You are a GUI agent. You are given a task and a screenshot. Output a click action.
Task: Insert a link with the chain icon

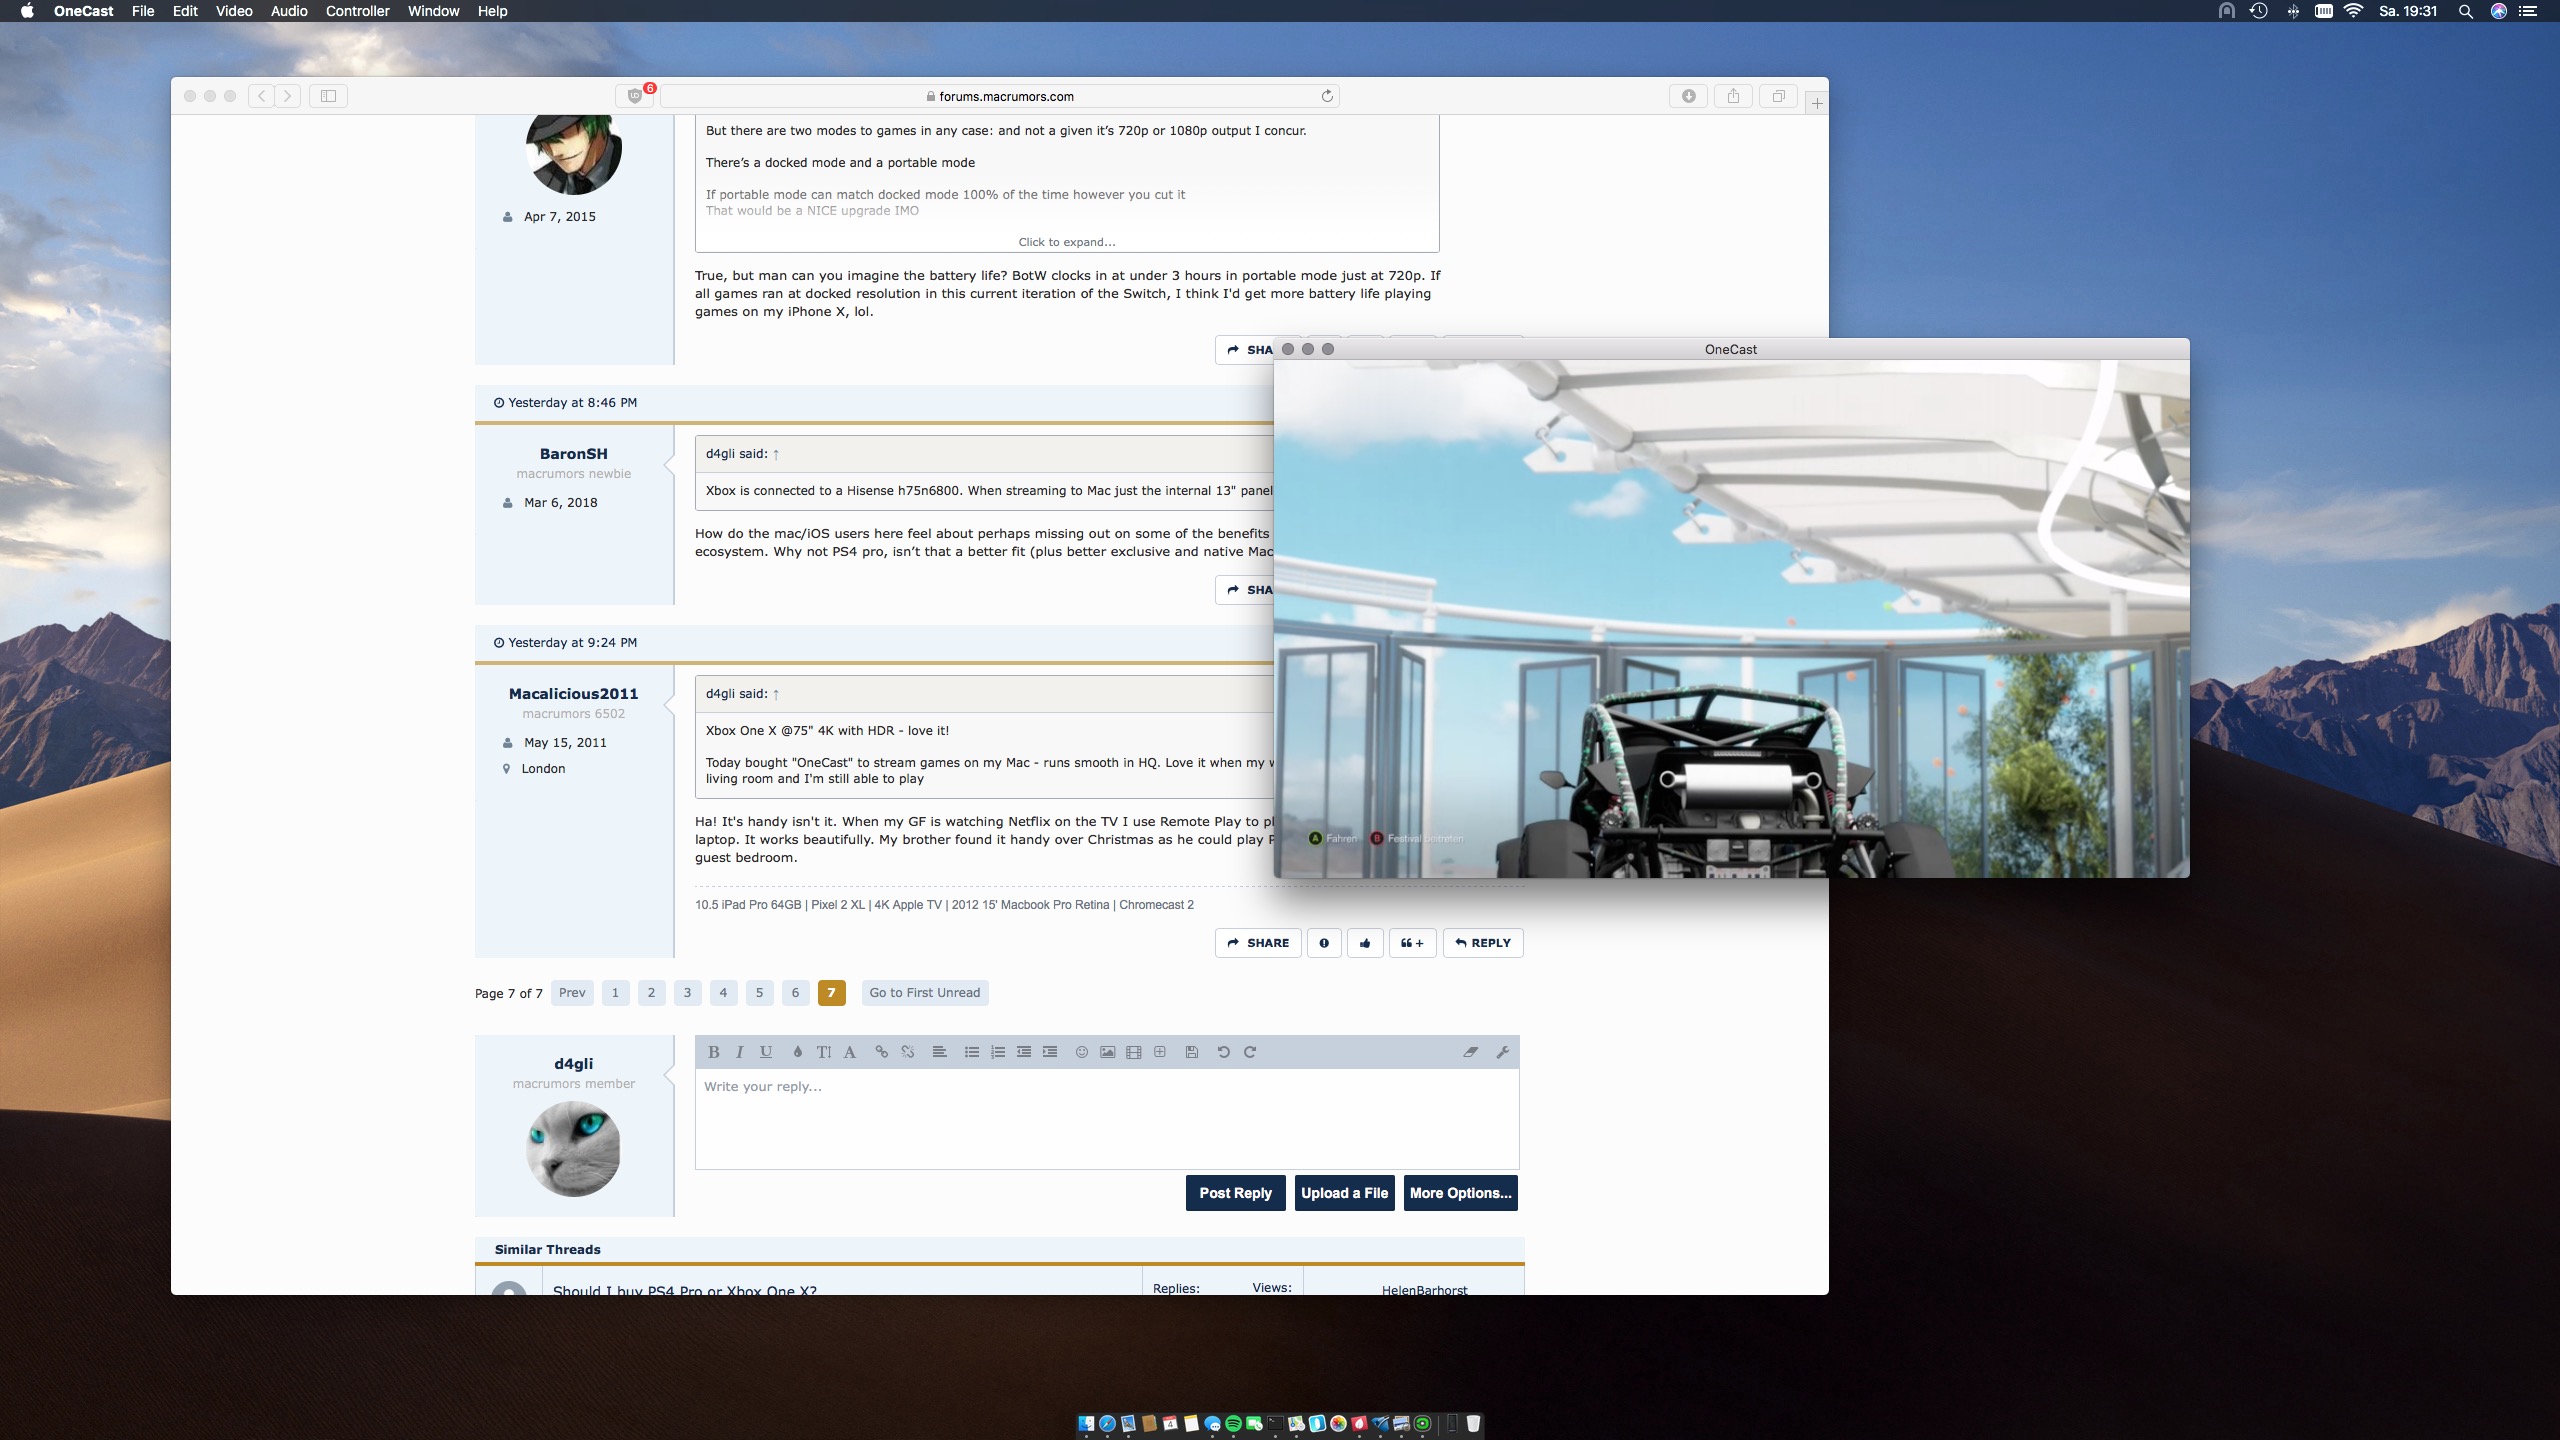coord(881,1052)
